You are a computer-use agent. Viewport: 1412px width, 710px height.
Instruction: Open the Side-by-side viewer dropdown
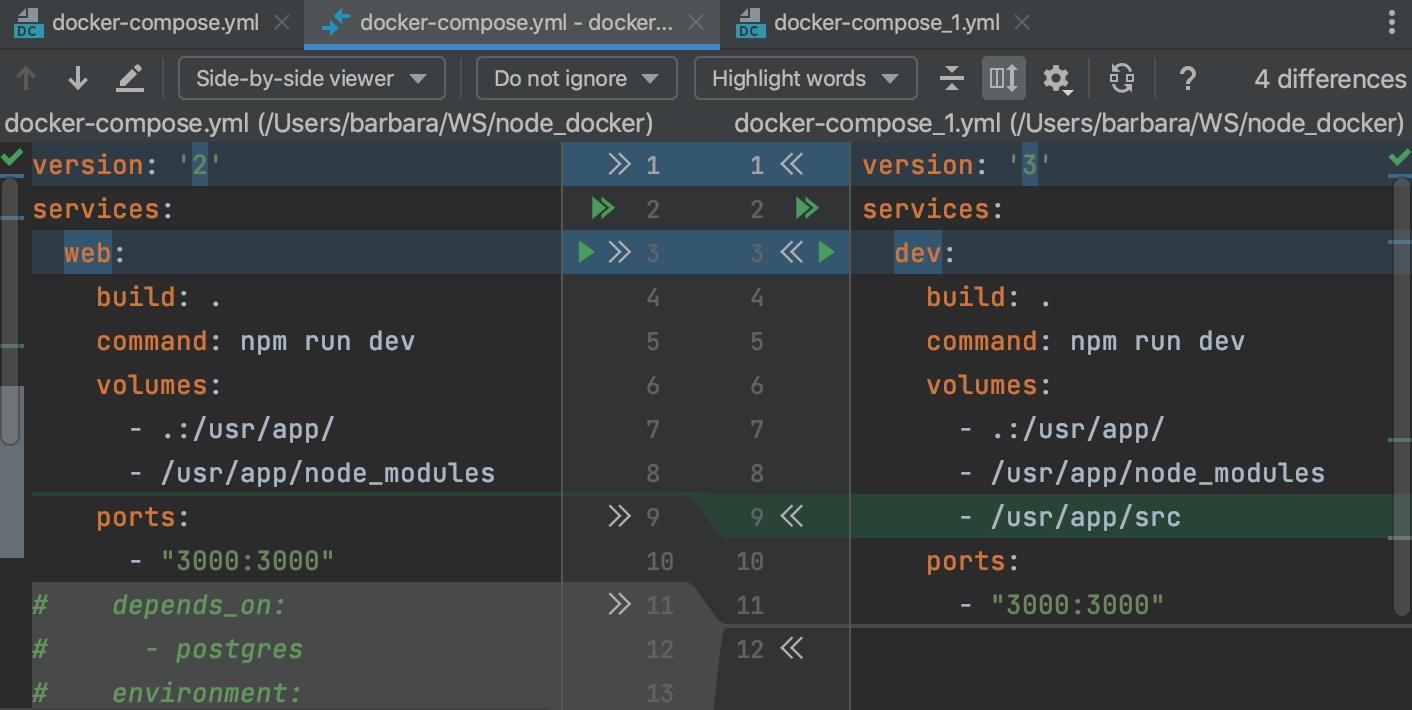pyautogui.click(x=311, y=79)
